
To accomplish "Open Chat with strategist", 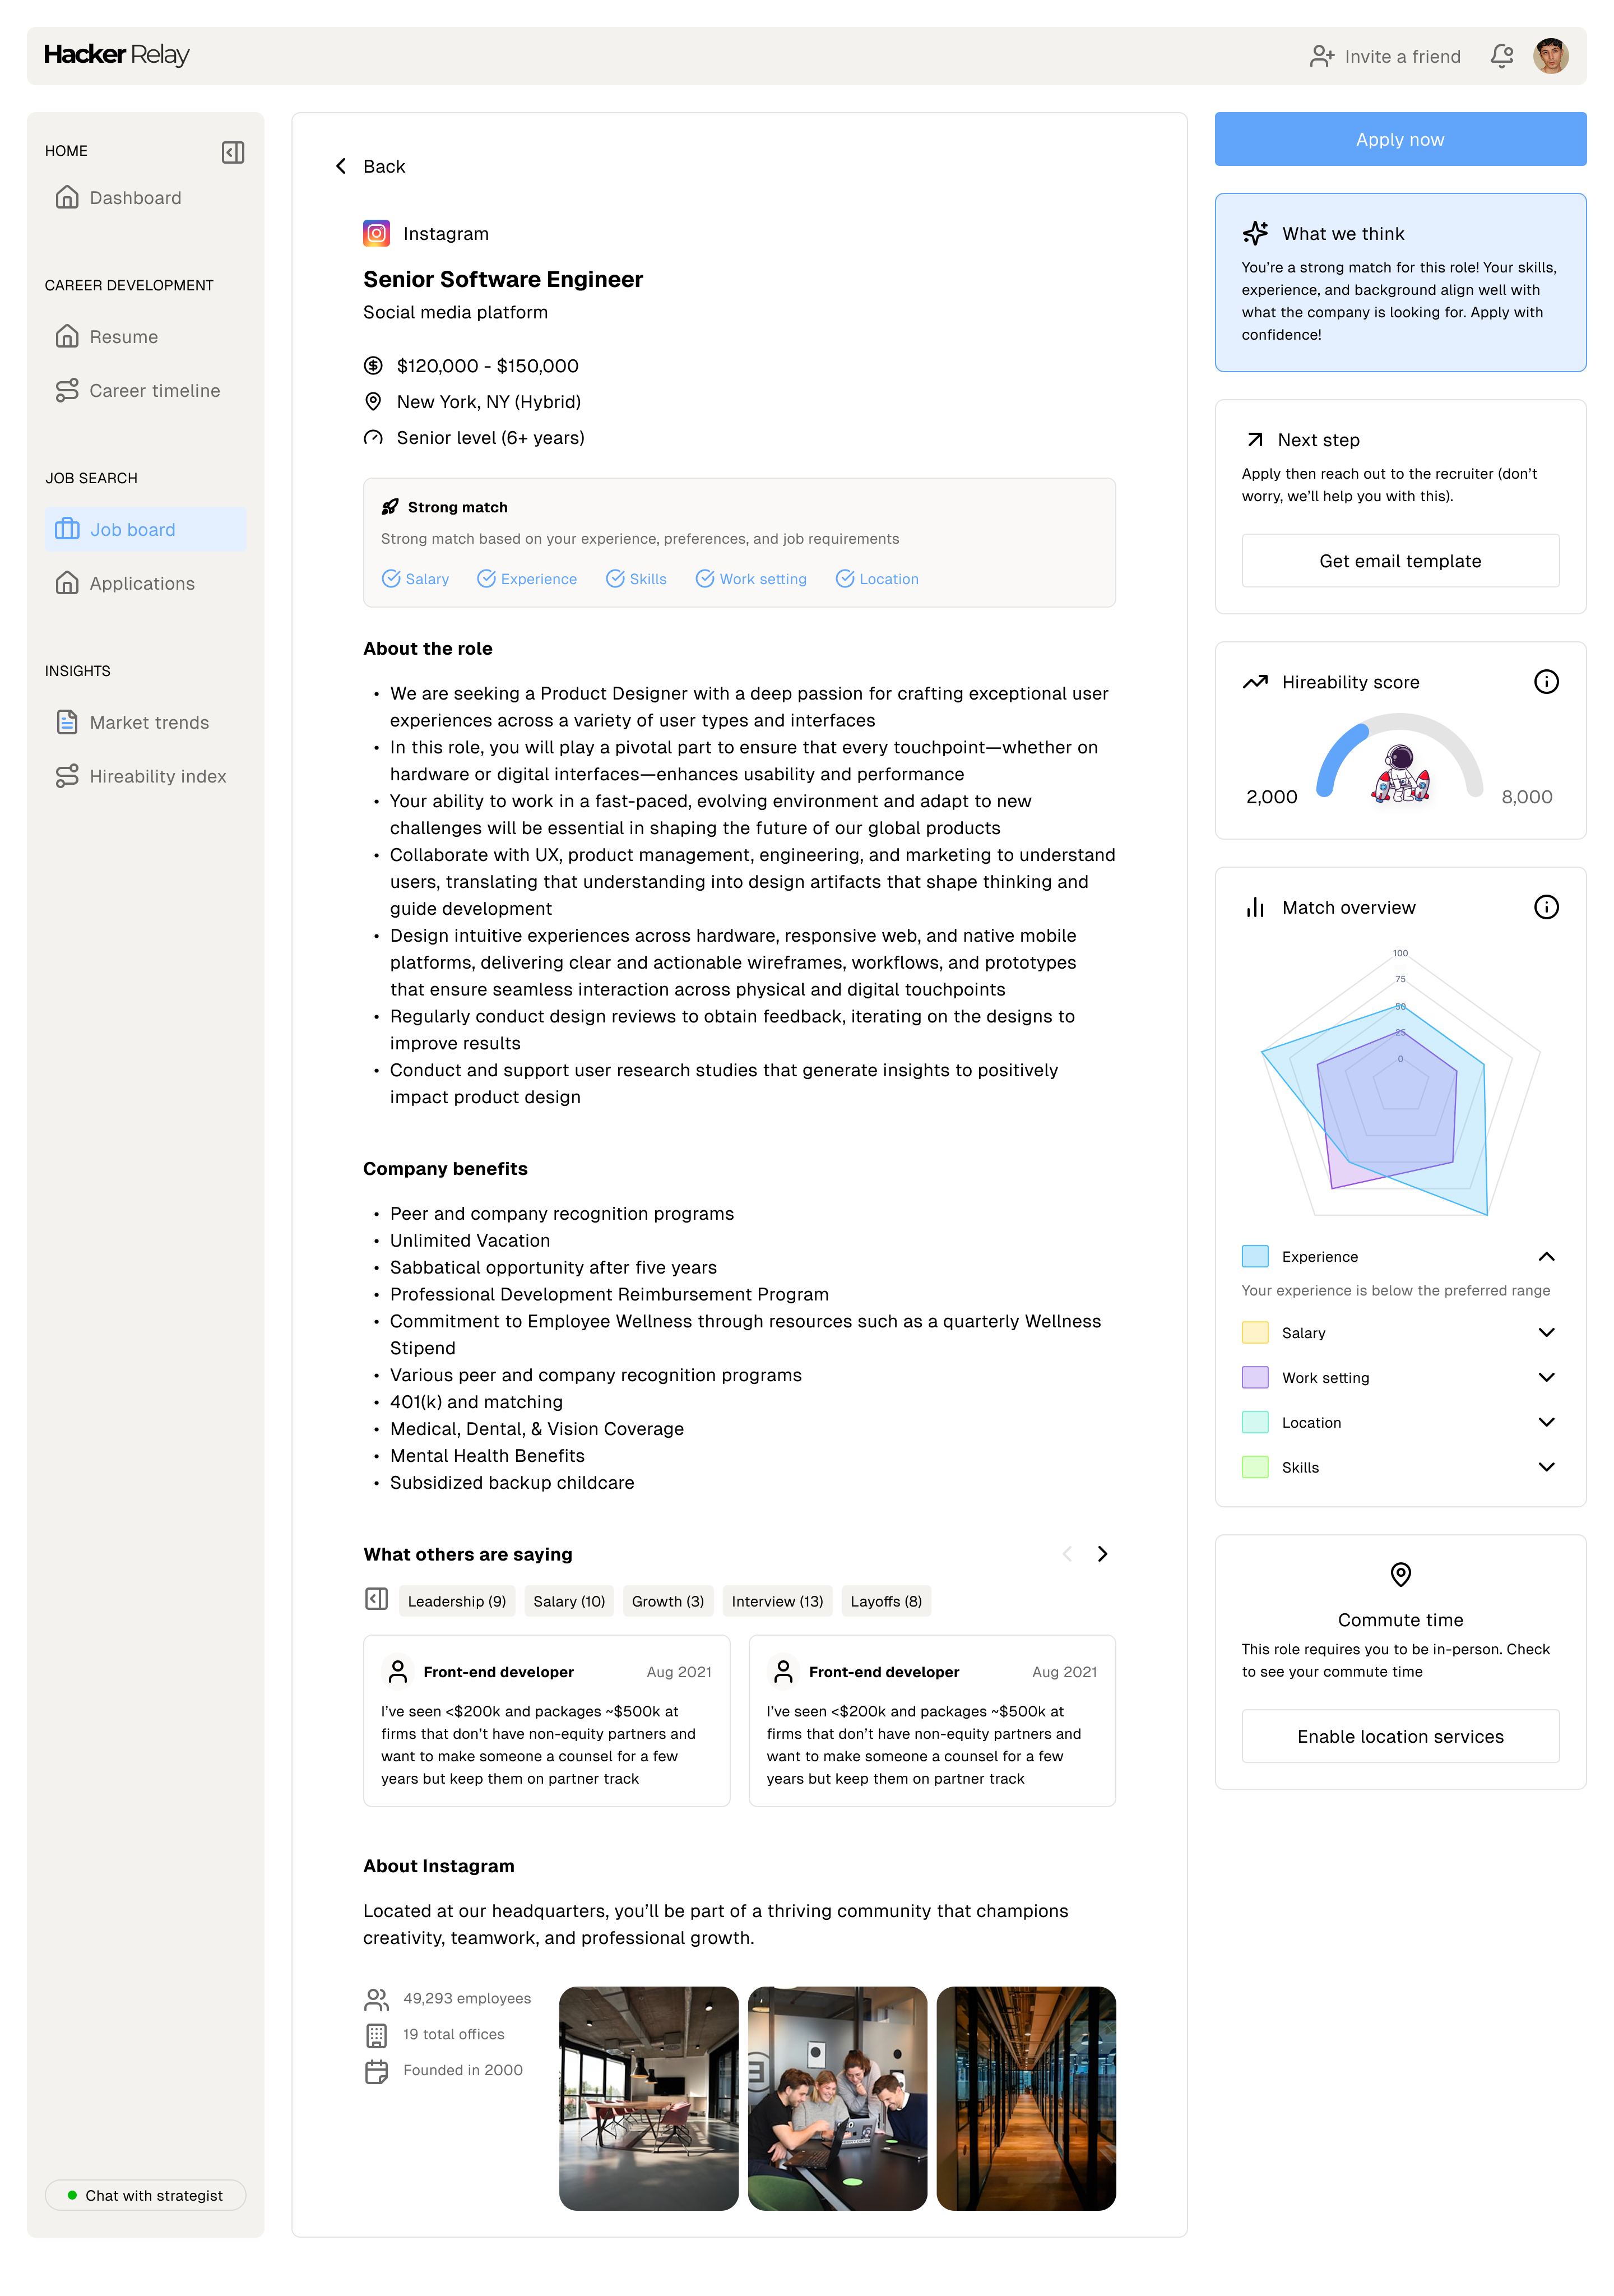I will coord(145,2195).
